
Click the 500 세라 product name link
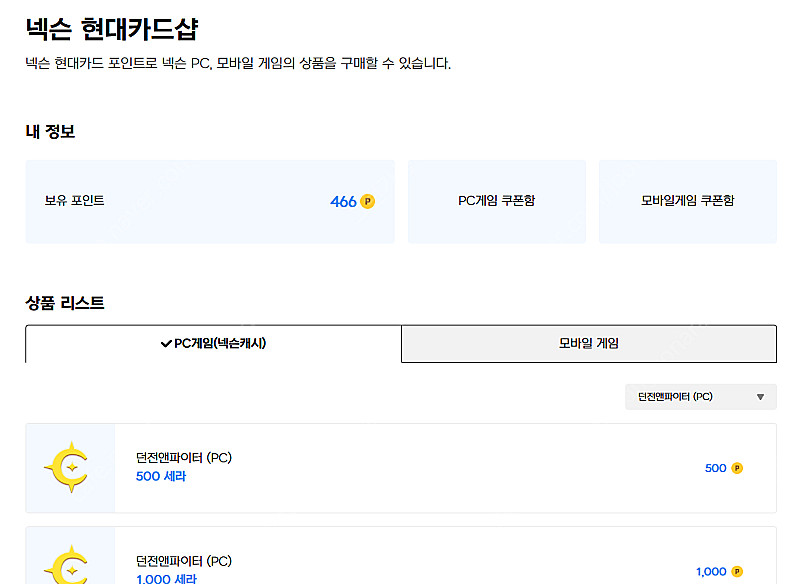161,476
